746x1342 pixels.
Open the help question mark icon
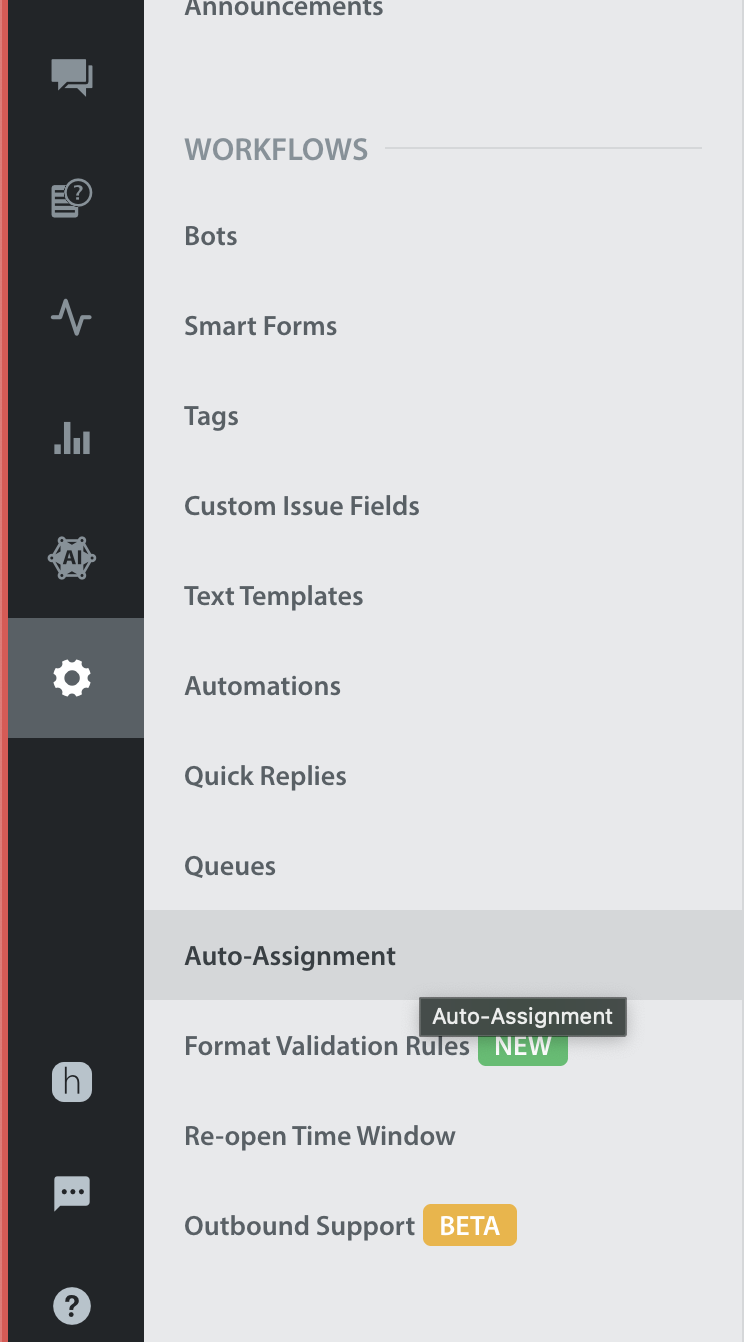[x=72, y=1304]
